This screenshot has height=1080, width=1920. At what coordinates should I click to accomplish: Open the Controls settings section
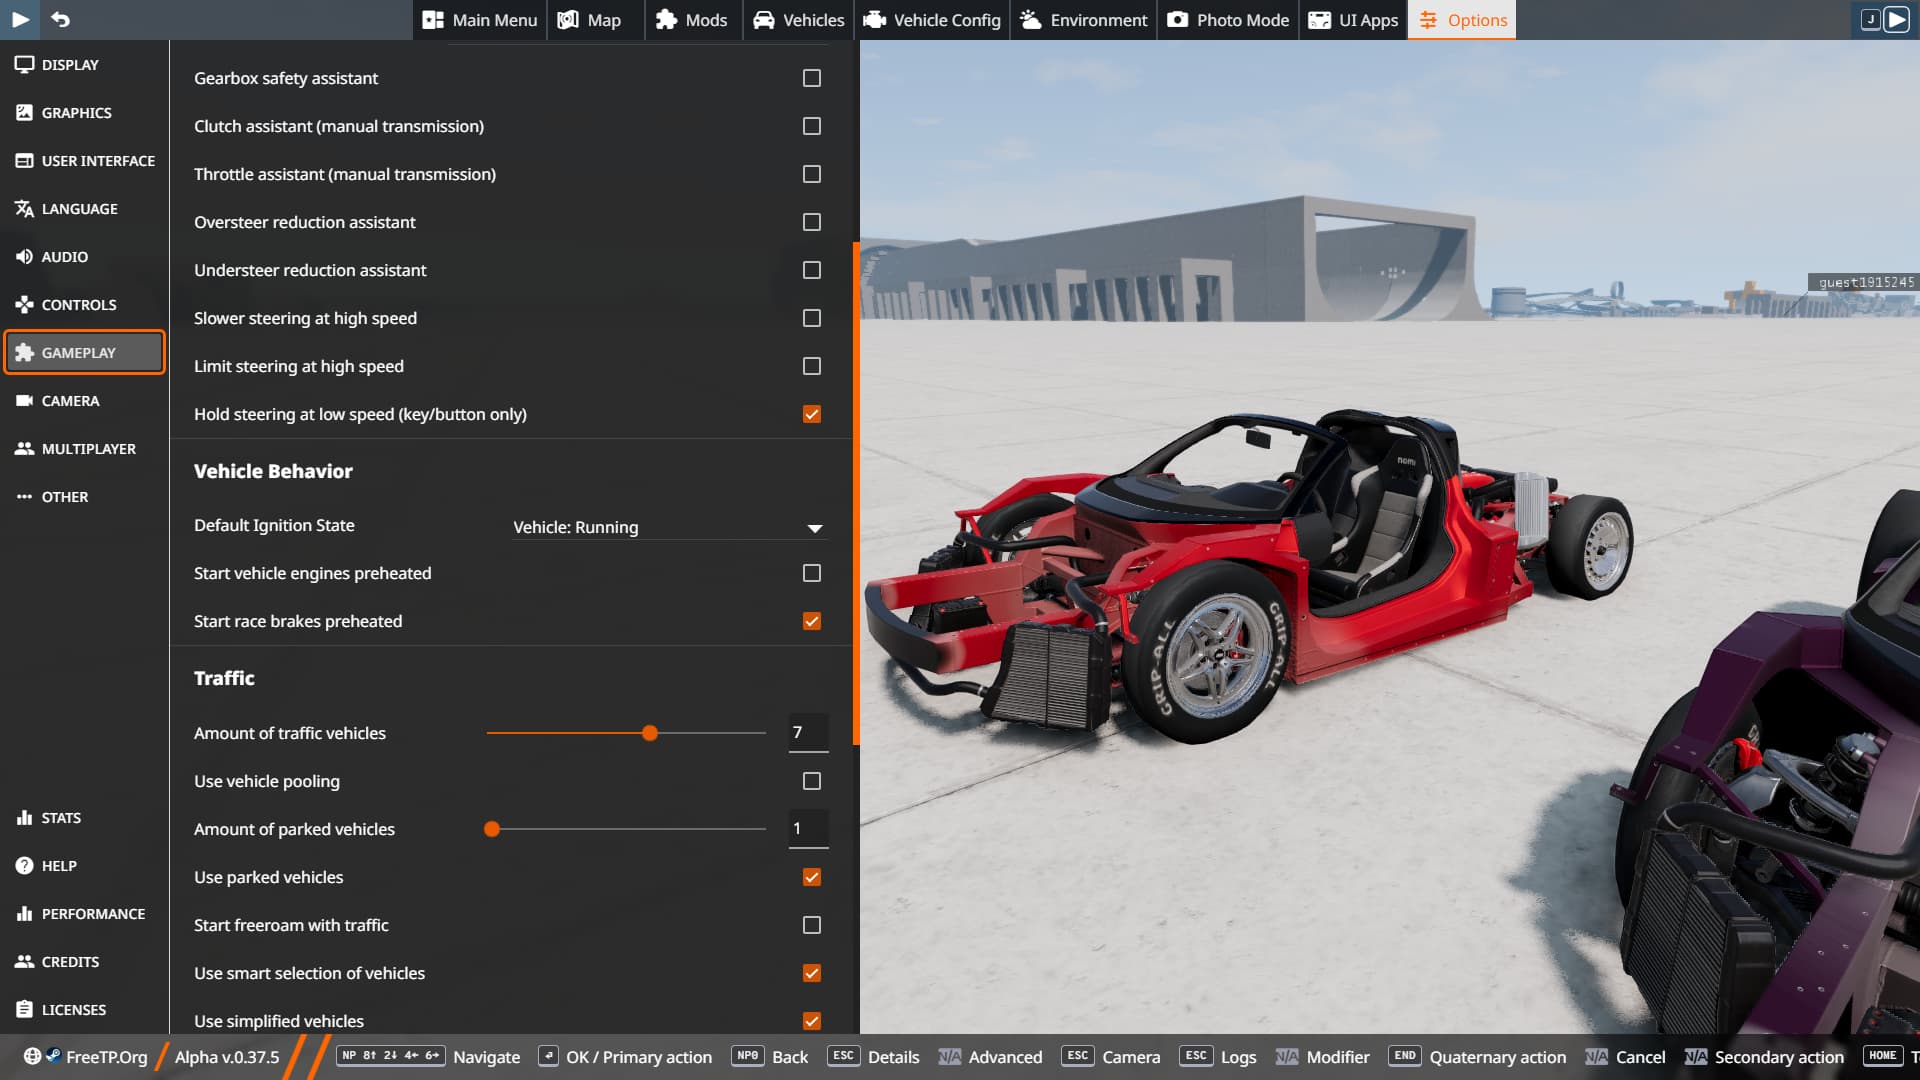coord(78,305)
